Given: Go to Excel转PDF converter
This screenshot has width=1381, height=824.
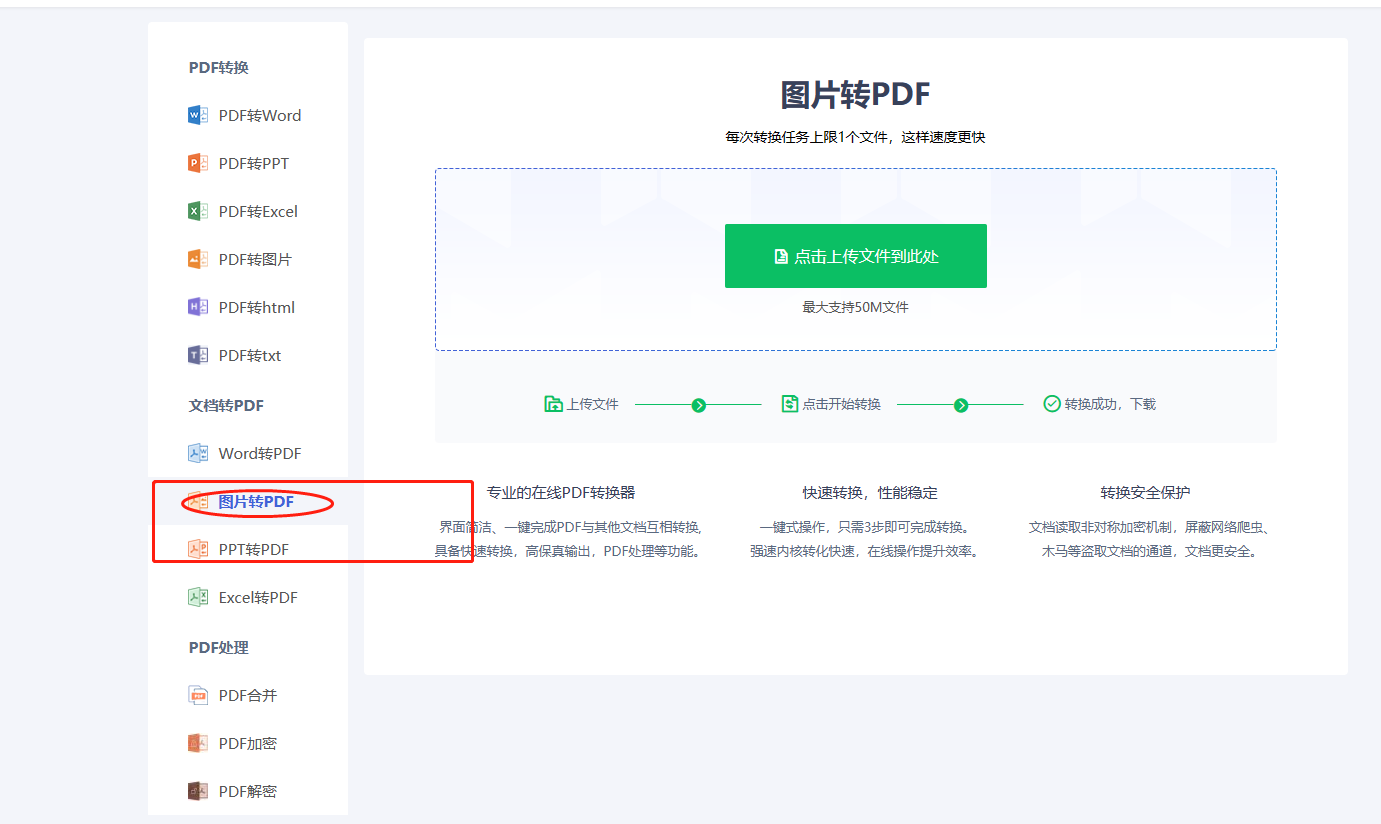Looking at the screenshot, I should click(x=248, y=597).
